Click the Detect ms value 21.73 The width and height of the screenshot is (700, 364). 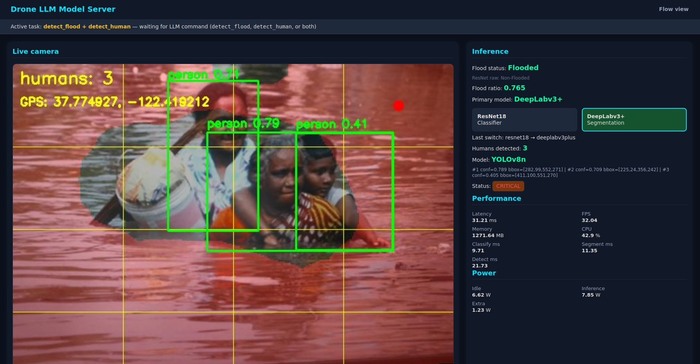pos(479,266)
